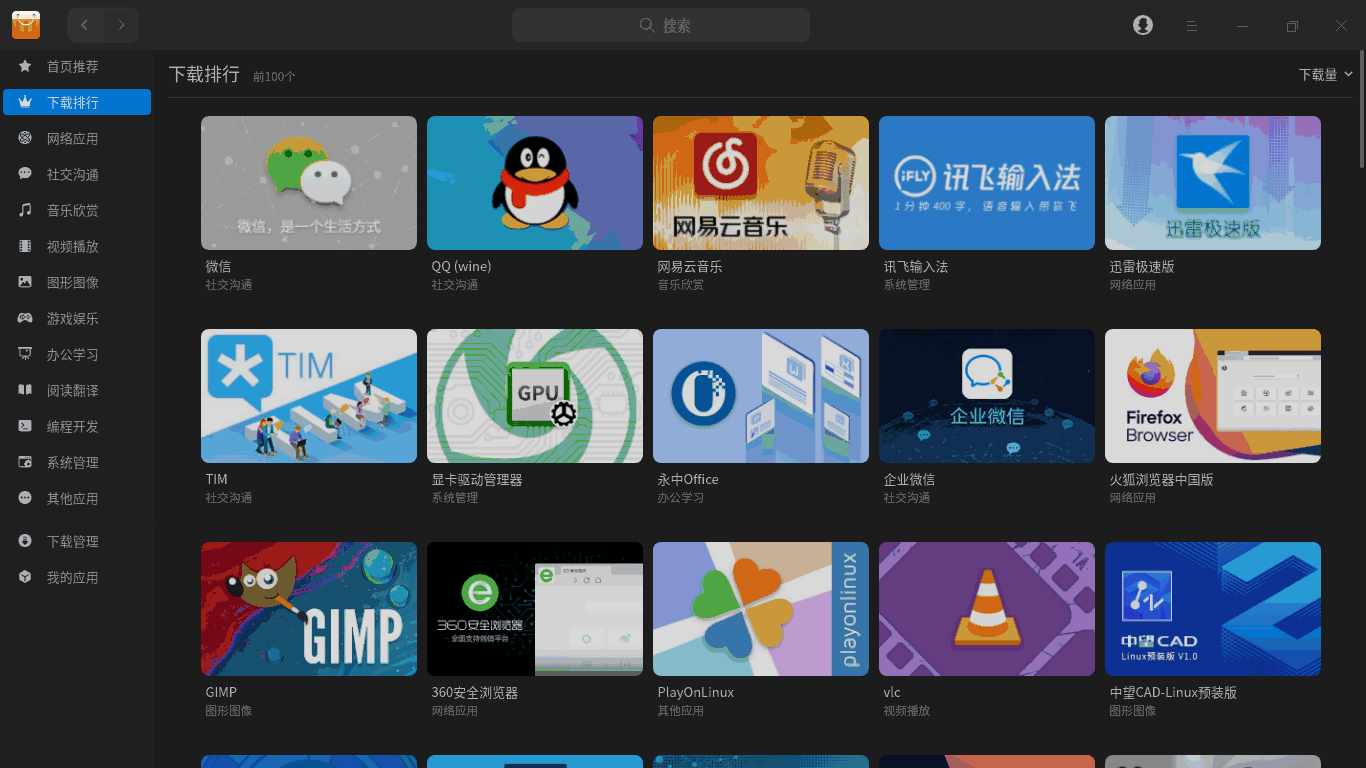Click the vertical scrollbar handle
Image resolution: width=1366 pixels, height=768 pixels.
[x=1361, y=107]
